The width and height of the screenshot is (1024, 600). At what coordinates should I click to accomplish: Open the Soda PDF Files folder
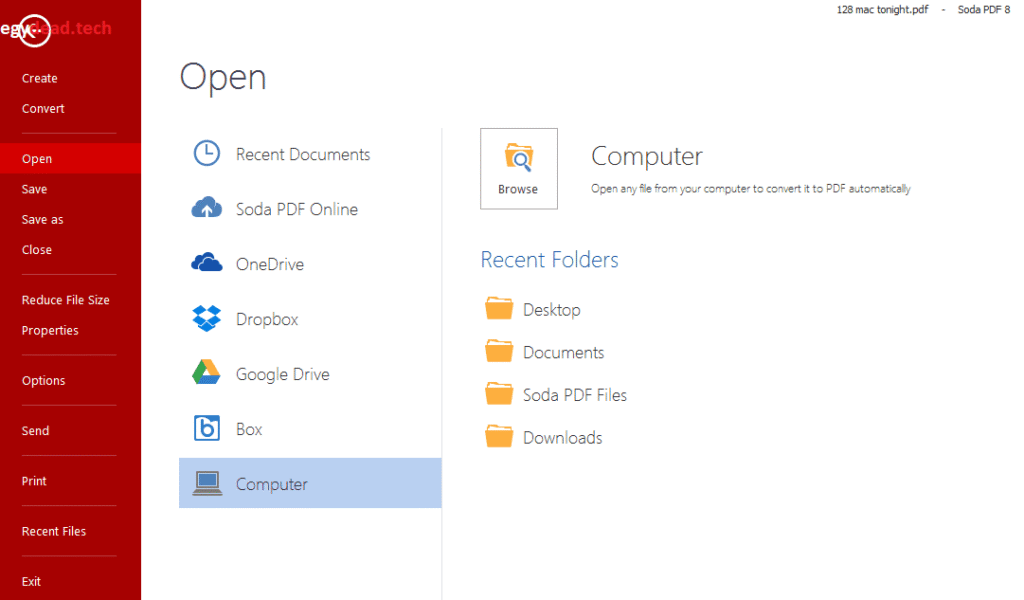coord(575,394)
